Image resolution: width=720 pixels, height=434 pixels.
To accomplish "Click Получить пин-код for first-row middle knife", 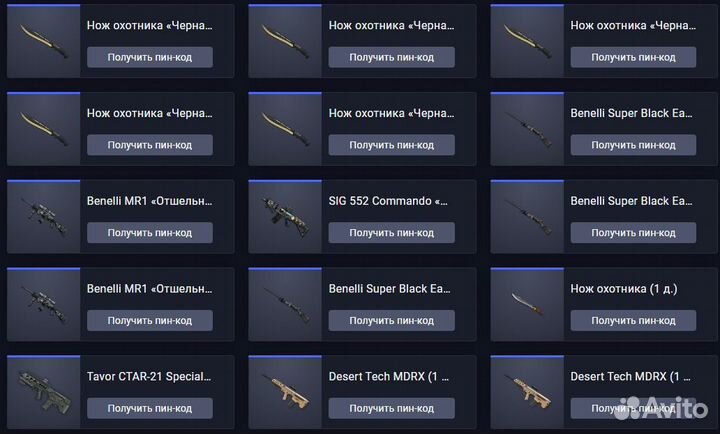I will 392,57.
